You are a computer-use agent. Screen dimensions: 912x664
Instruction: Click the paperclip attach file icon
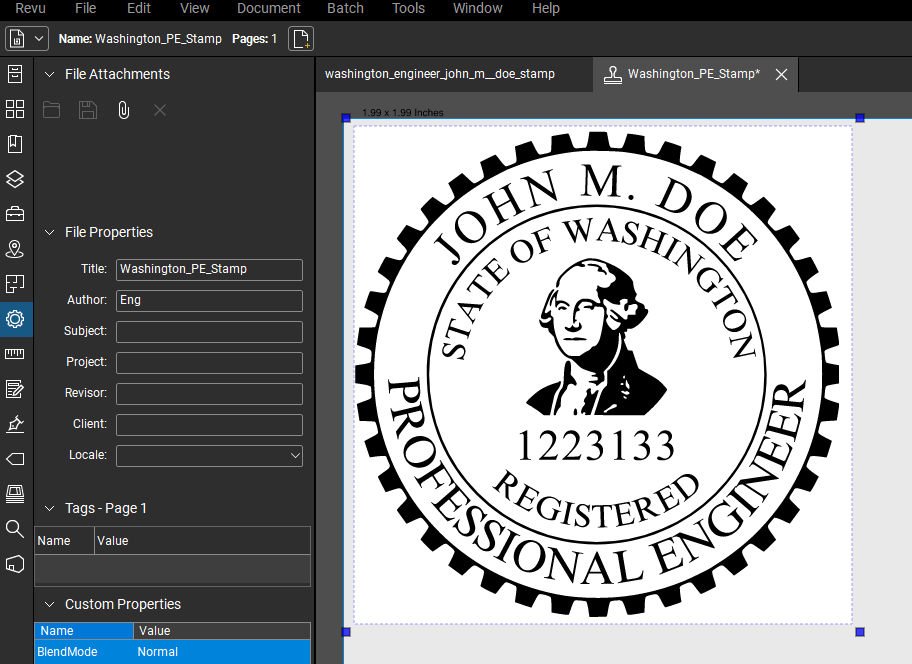pos(123,110)
